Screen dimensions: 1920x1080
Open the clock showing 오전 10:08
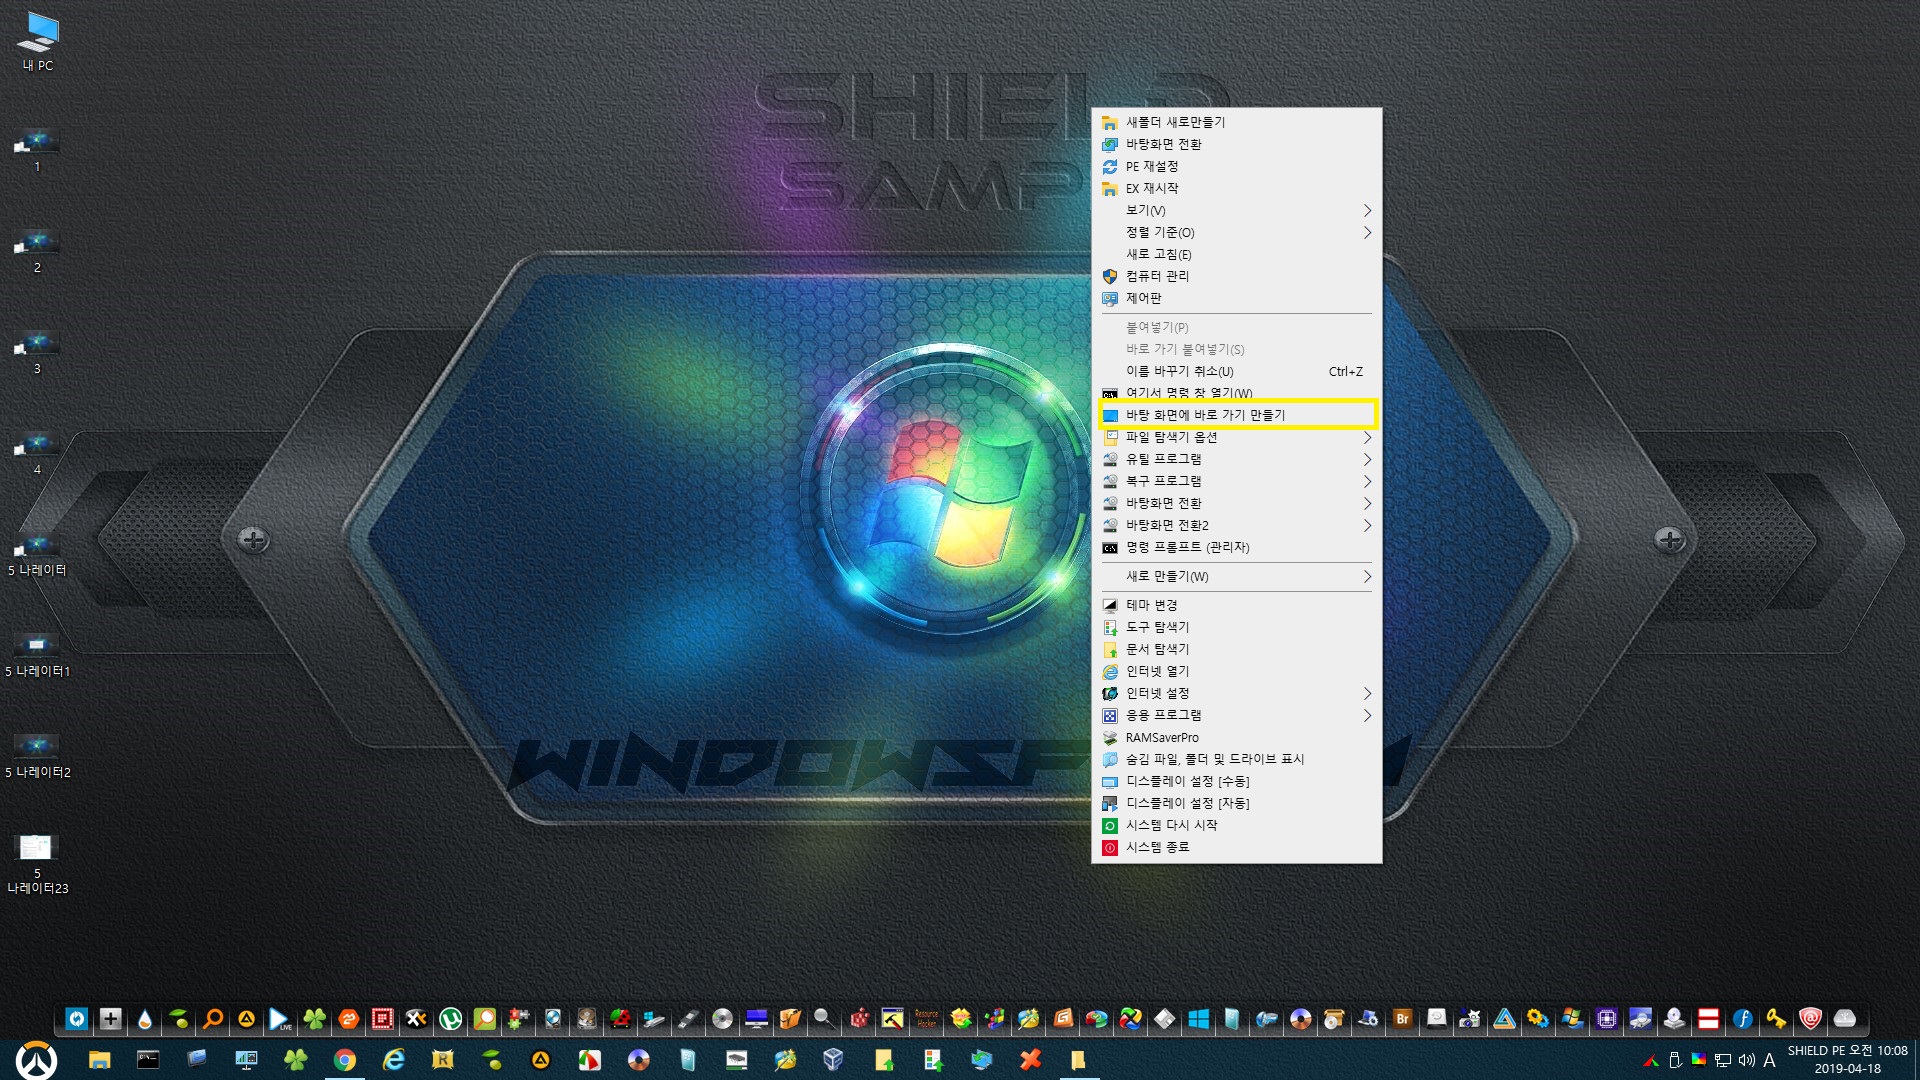(x=1847, y=1059)
